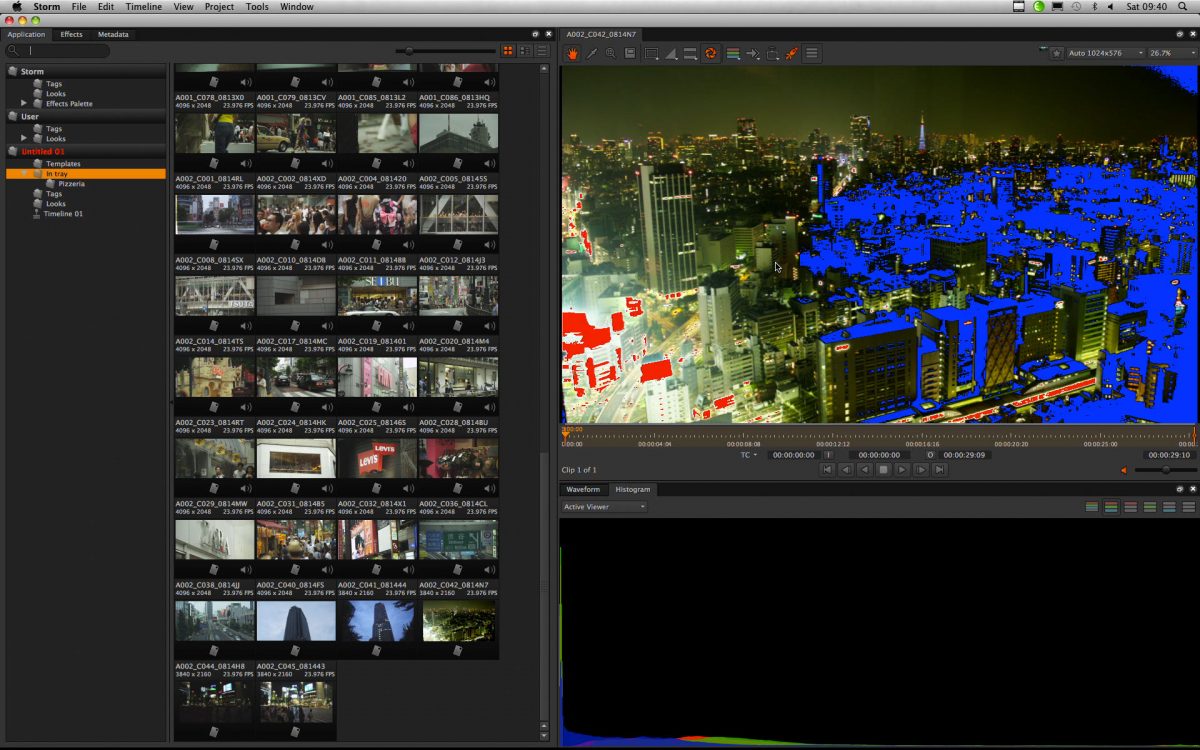
Task: Open the Project menu in the menu bar
Action: point(219,6)
